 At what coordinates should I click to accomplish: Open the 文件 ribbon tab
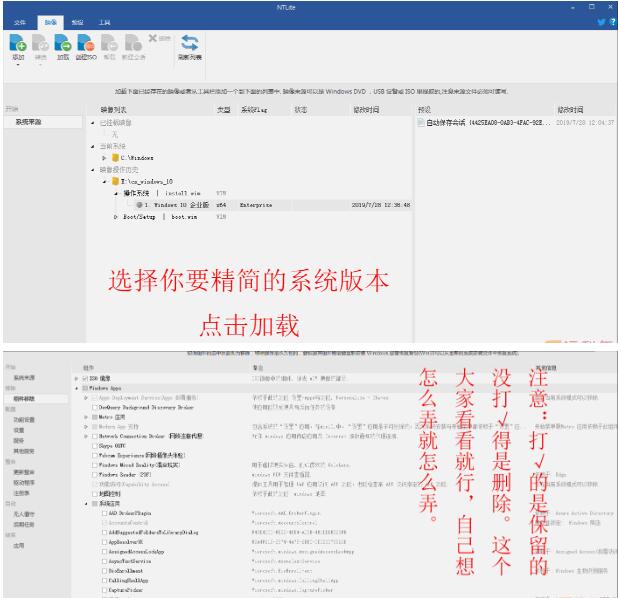click(20, 22)
